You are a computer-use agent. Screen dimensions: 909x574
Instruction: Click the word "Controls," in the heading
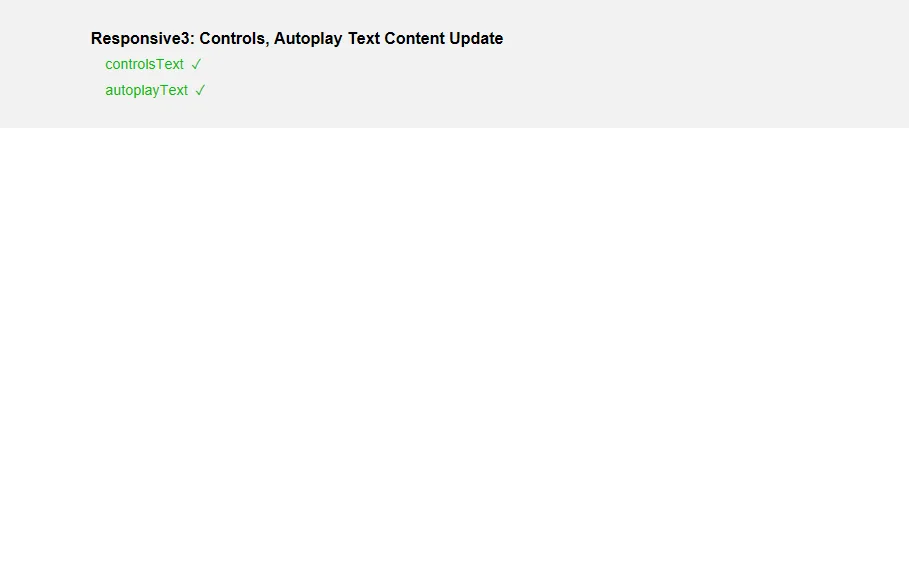234,38
